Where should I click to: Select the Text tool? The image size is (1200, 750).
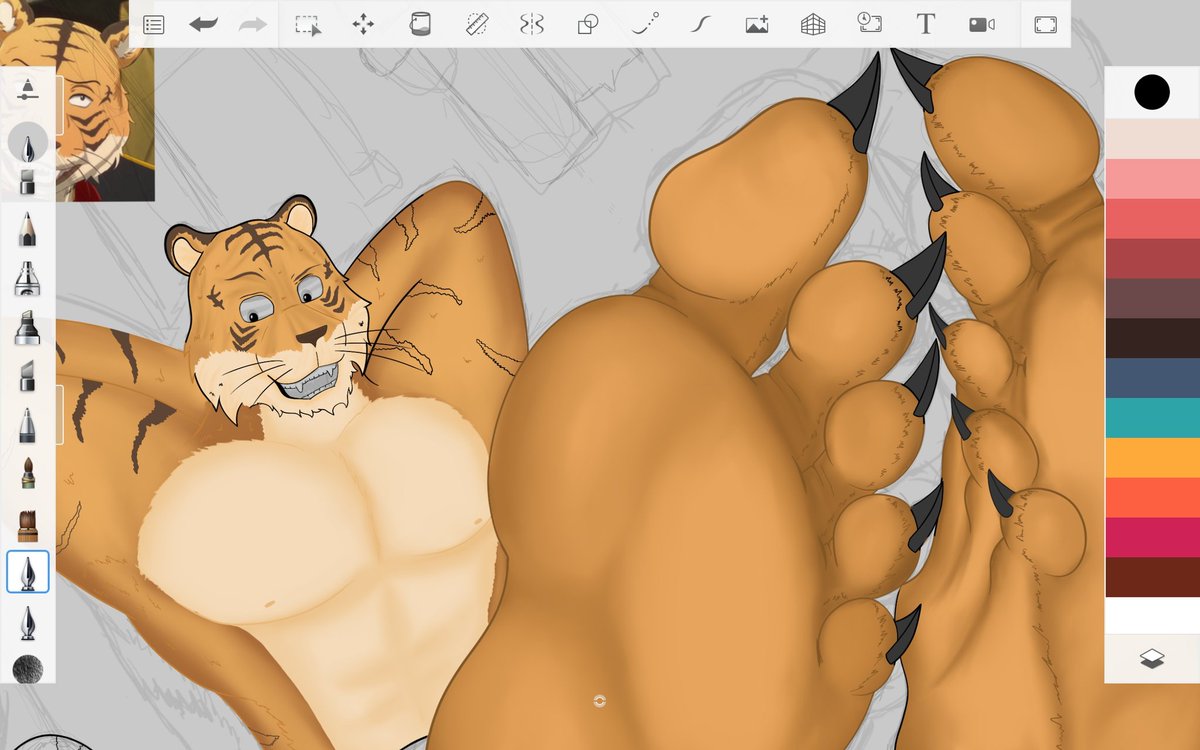926,25
